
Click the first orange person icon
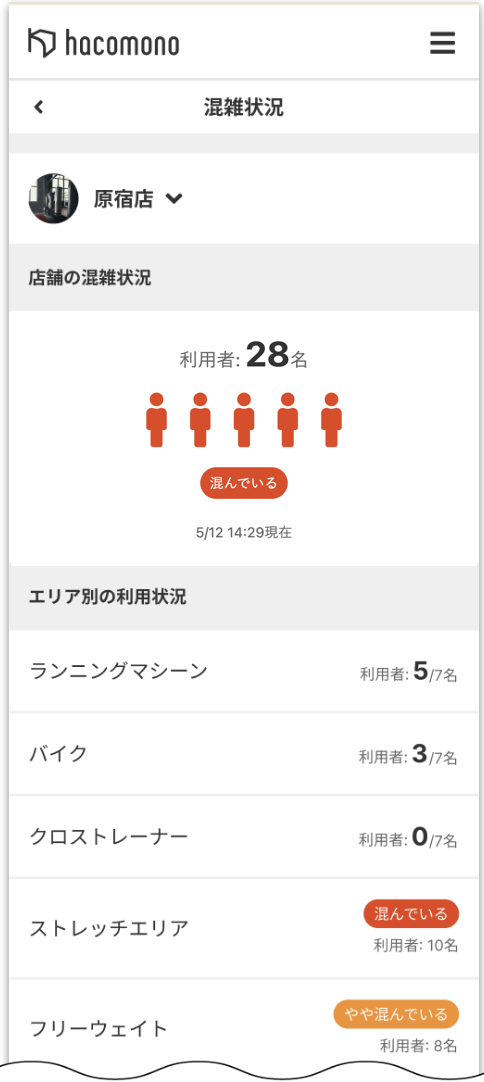(157, 420)
